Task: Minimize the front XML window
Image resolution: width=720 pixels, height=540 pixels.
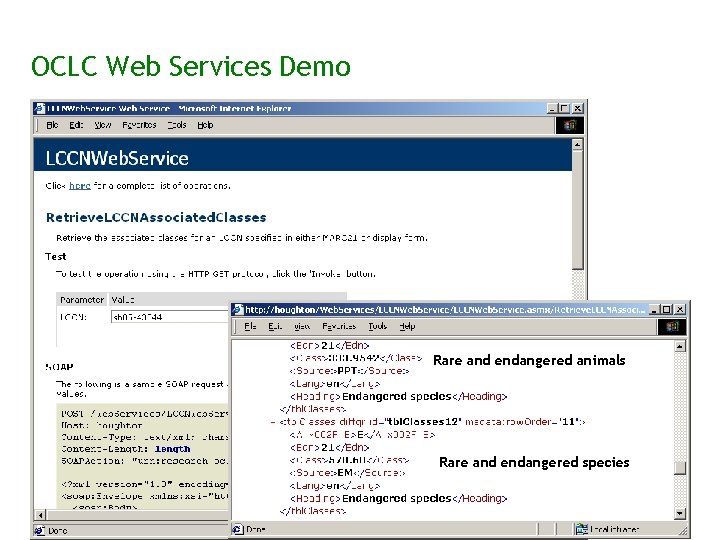Action: click(655, 309)
